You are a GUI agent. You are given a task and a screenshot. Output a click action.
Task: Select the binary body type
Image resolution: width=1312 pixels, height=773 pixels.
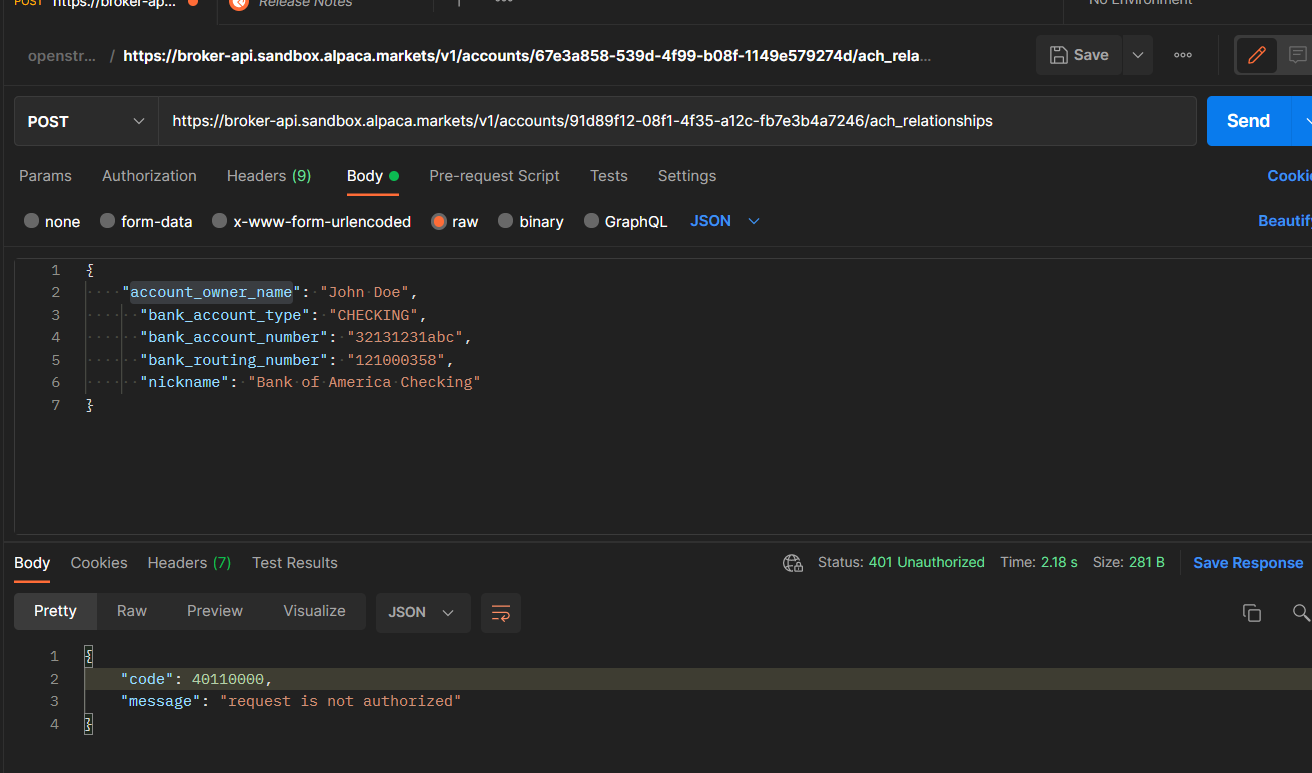[x=531, y=222]
